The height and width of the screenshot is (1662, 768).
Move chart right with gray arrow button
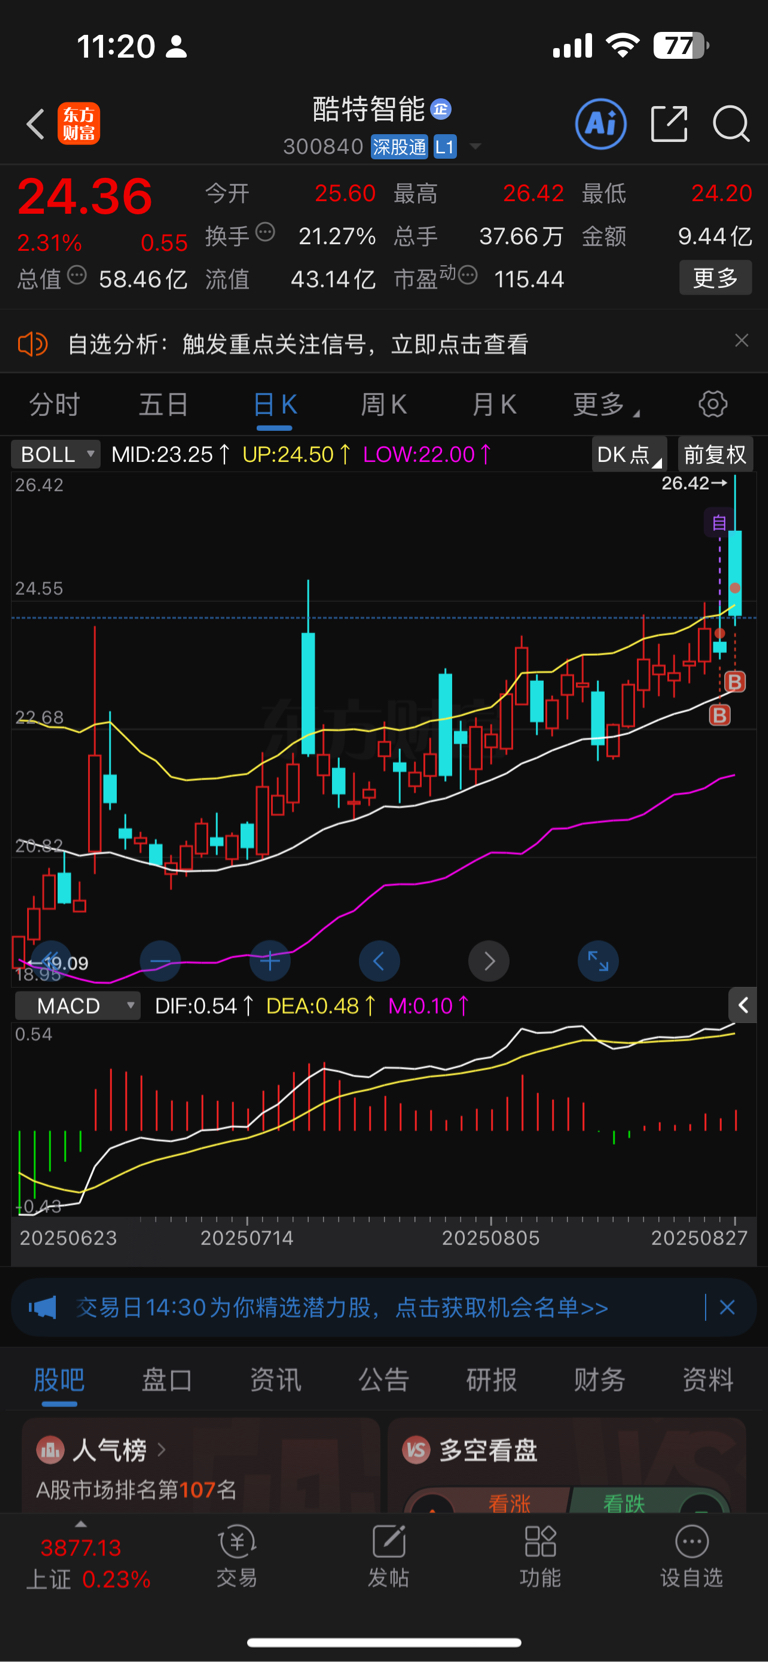click(x=489, y=962)
